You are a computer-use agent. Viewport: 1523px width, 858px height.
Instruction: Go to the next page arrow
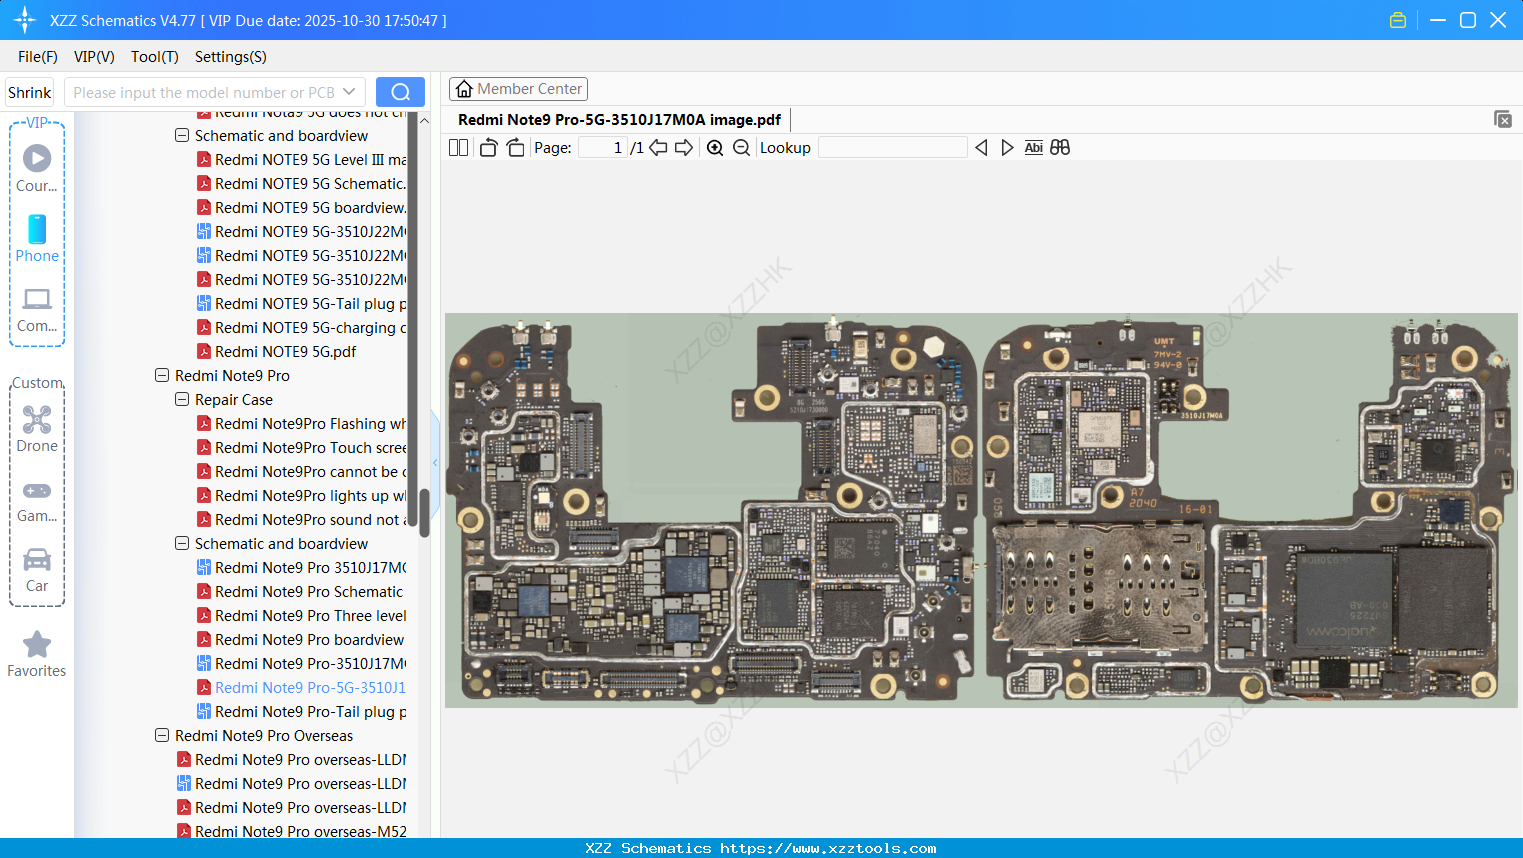[684, 148]
